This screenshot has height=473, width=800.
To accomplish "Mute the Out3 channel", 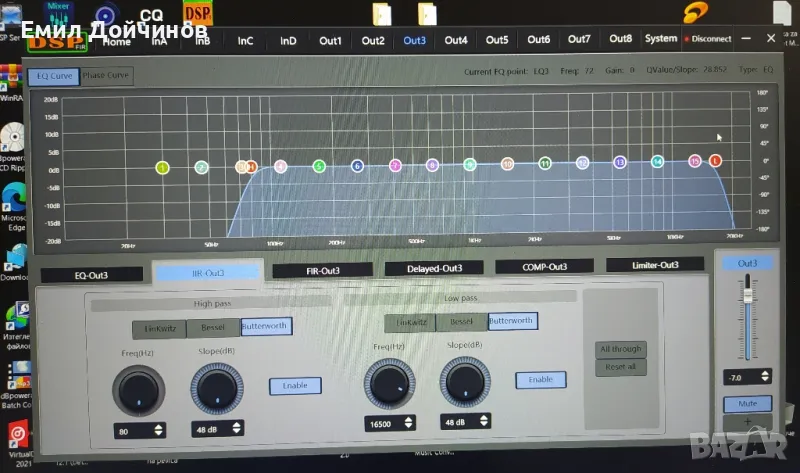I will (x=747, y=404).
